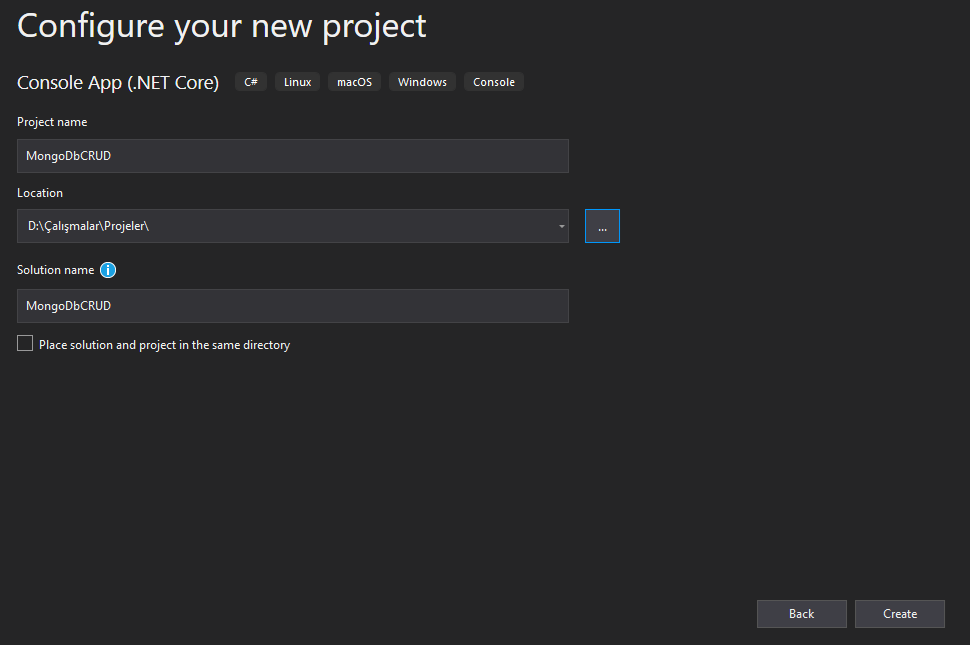970x645 pixels.
Task: Click the Console App (.NET Core) heading
Action: [x=118, y=83]
